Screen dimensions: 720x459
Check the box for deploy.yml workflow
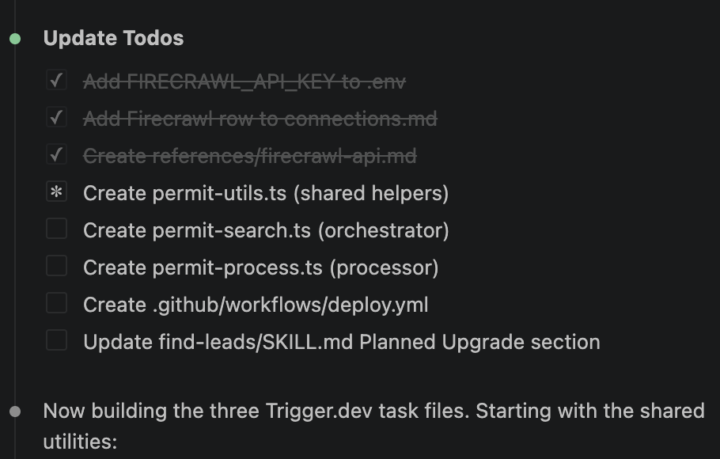coord(56,303)
